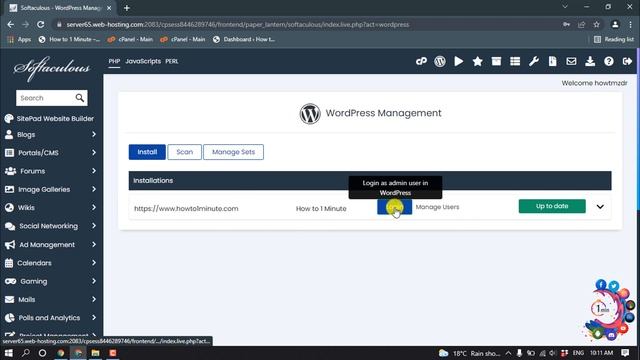The height and width of the screenshot is (360, 640).
Task: Click the admin Login button
Action: click(394, 207)
